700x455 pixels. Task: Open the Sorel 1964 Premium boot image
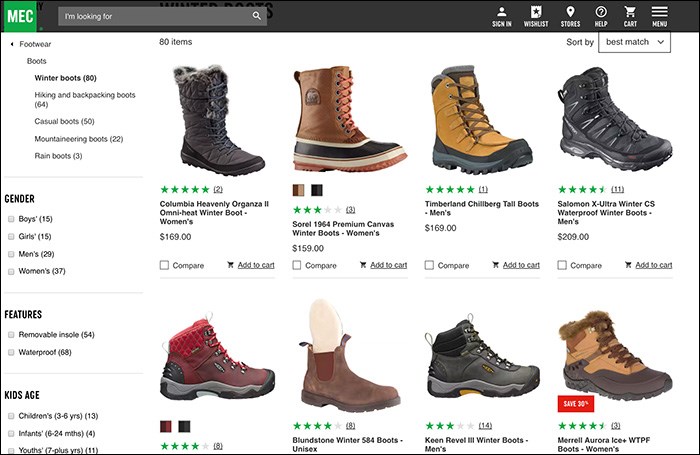pyautogui.click(x=350, y=119)
